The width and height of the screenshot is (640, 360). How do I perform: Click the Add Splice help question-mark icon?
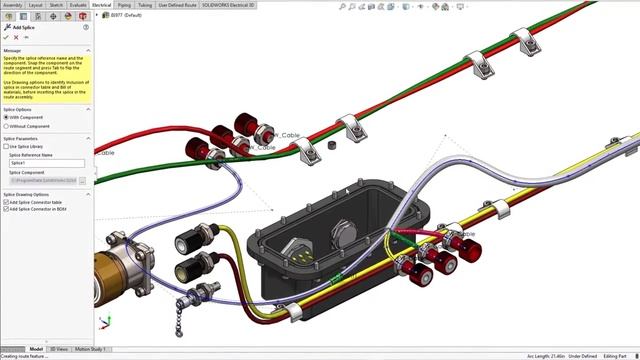pyautogui.click(x=86, y=27)
